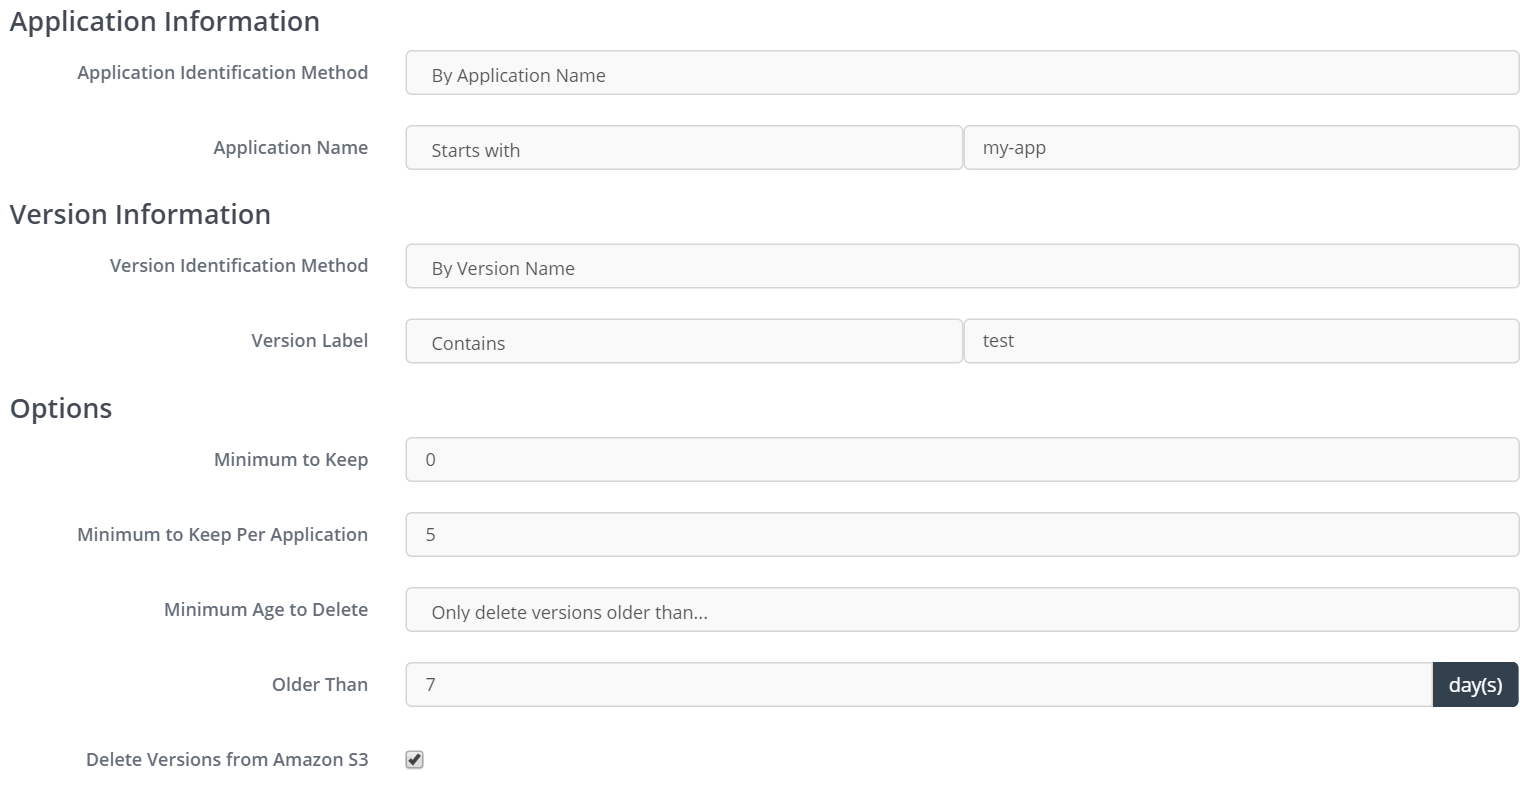Expand the "Only delete versions older than..." selector
The width and height of the screenshot is (1536, 790).
(x=960, y=610)
